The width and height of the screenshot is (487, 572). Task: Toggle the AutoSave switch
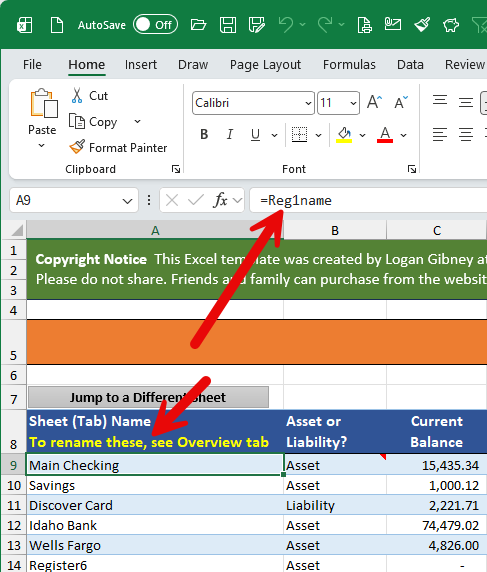coord(155,25)
